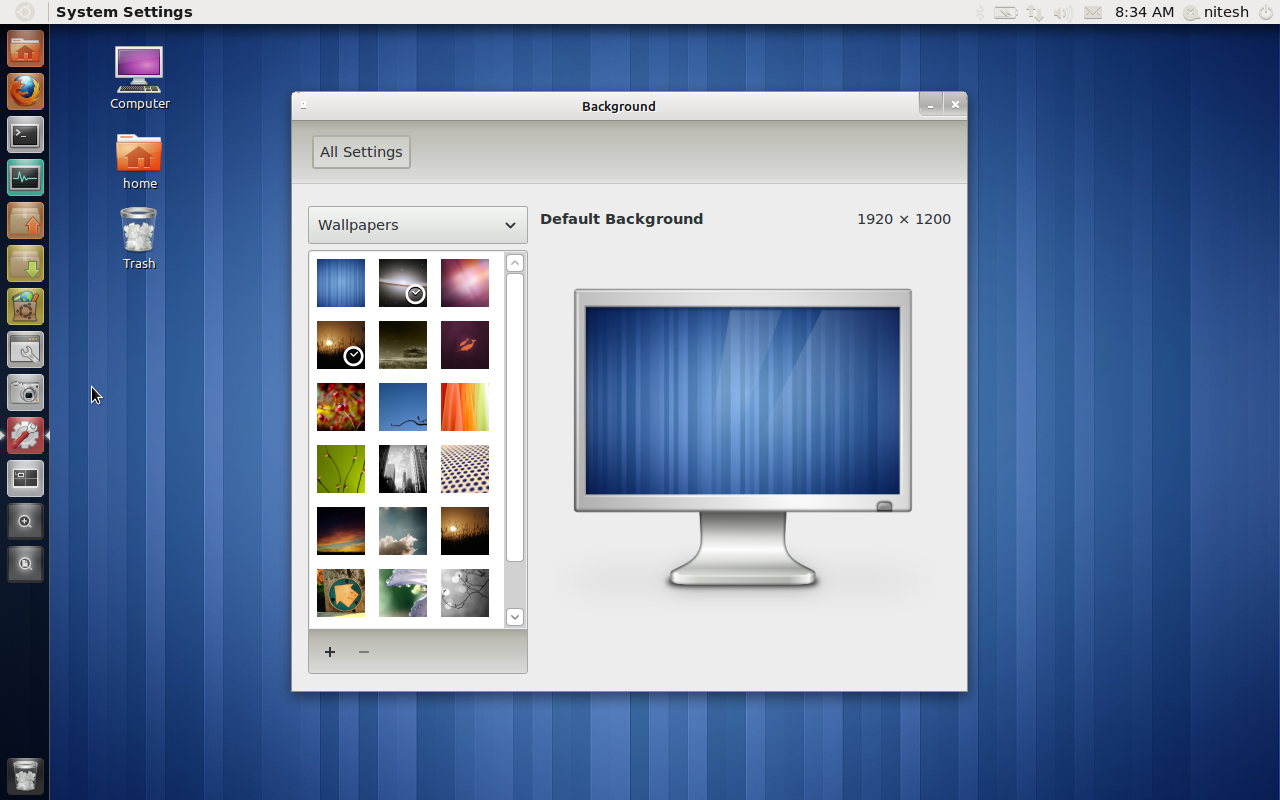Click the scrollbar down arrow in wallpaper list
This screenshot has width=1280, height=800.
(x=514, y=617)
